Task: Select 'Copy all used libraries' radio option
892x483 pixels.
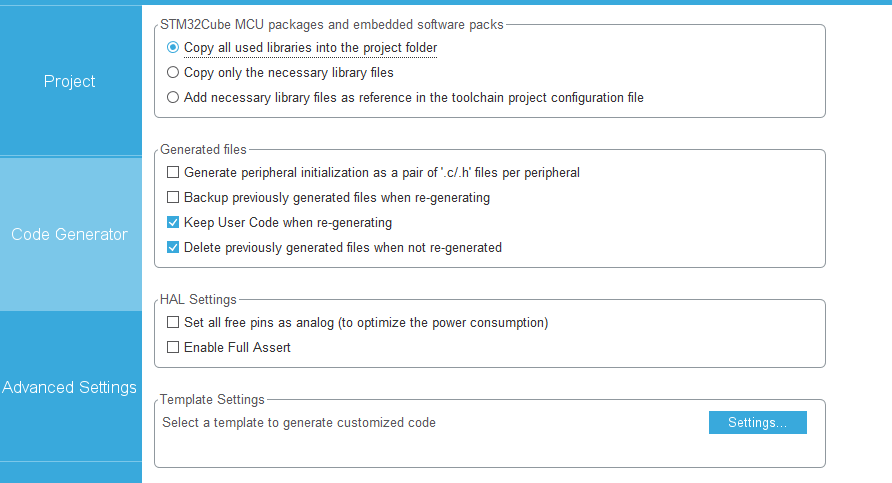Action: coord(174,47)
